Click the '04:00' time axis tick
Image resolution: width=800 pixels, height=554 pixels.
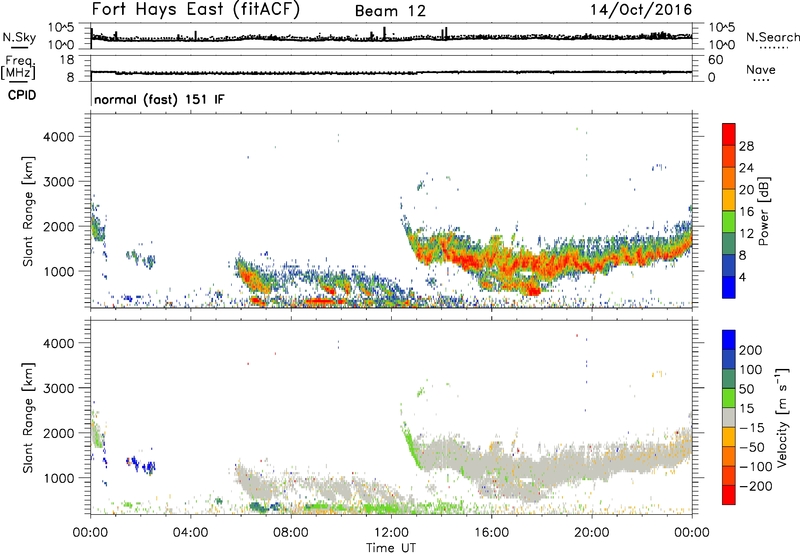[x=191, y=533]
